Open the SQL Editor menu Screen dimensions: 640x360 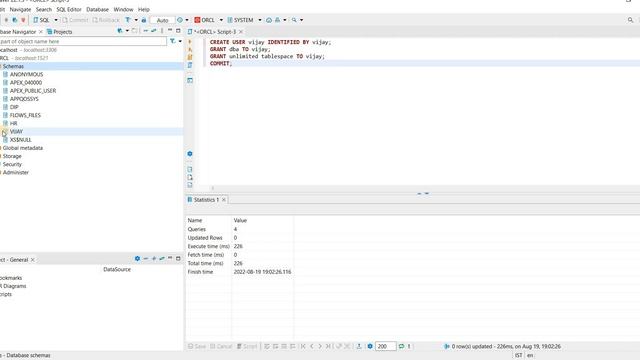click(69, 9)
